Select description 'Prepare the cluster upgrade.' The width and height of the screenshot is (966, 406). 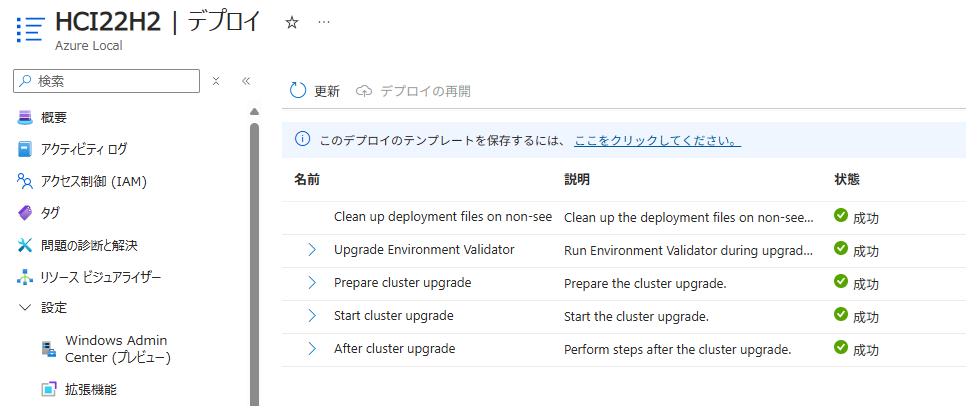point(645,284)
